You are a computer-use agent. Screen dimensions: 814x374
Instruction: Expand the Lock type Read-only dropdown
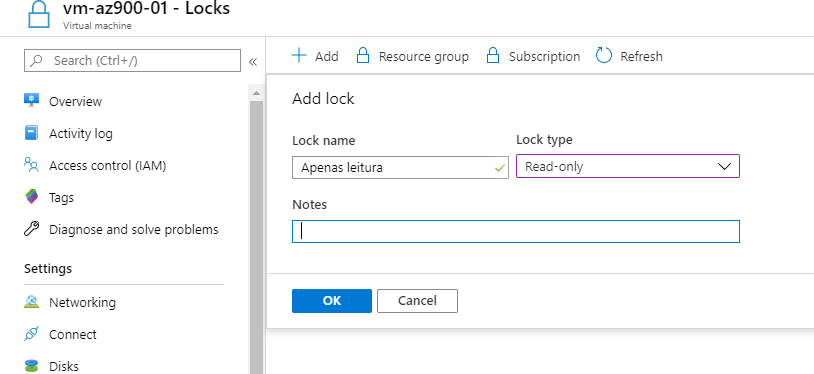[628, 166]
